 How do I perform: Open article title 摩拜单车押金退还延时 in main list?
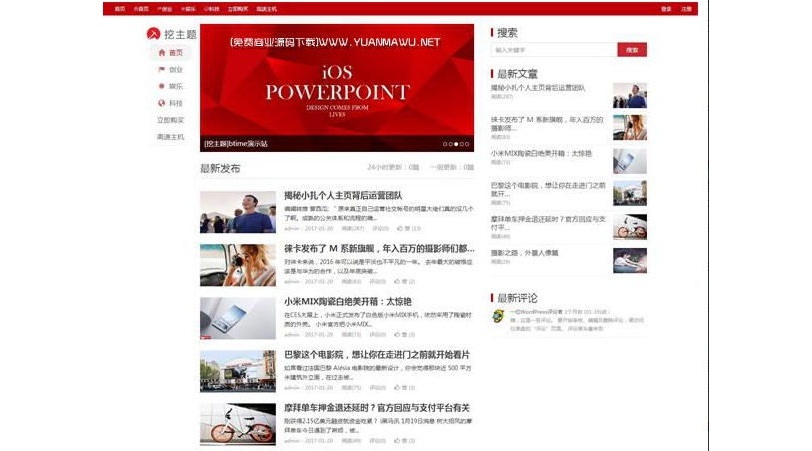(x=376, y=408)
